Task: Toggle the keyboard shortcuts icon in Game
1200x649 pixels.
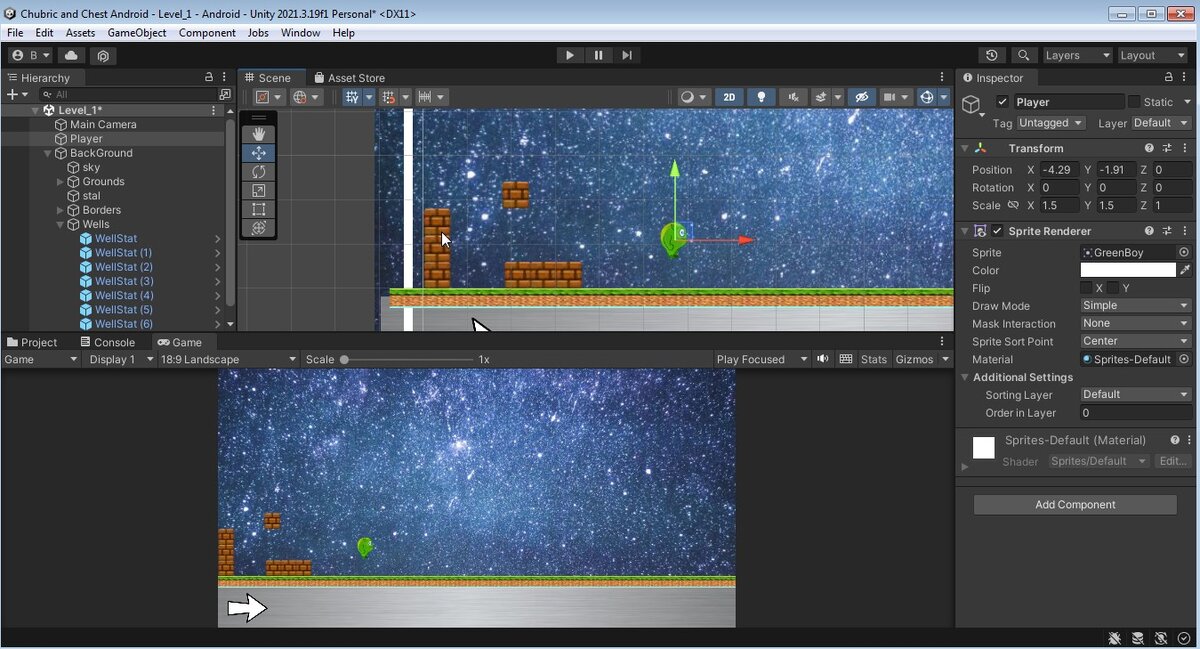Action: 846,359
